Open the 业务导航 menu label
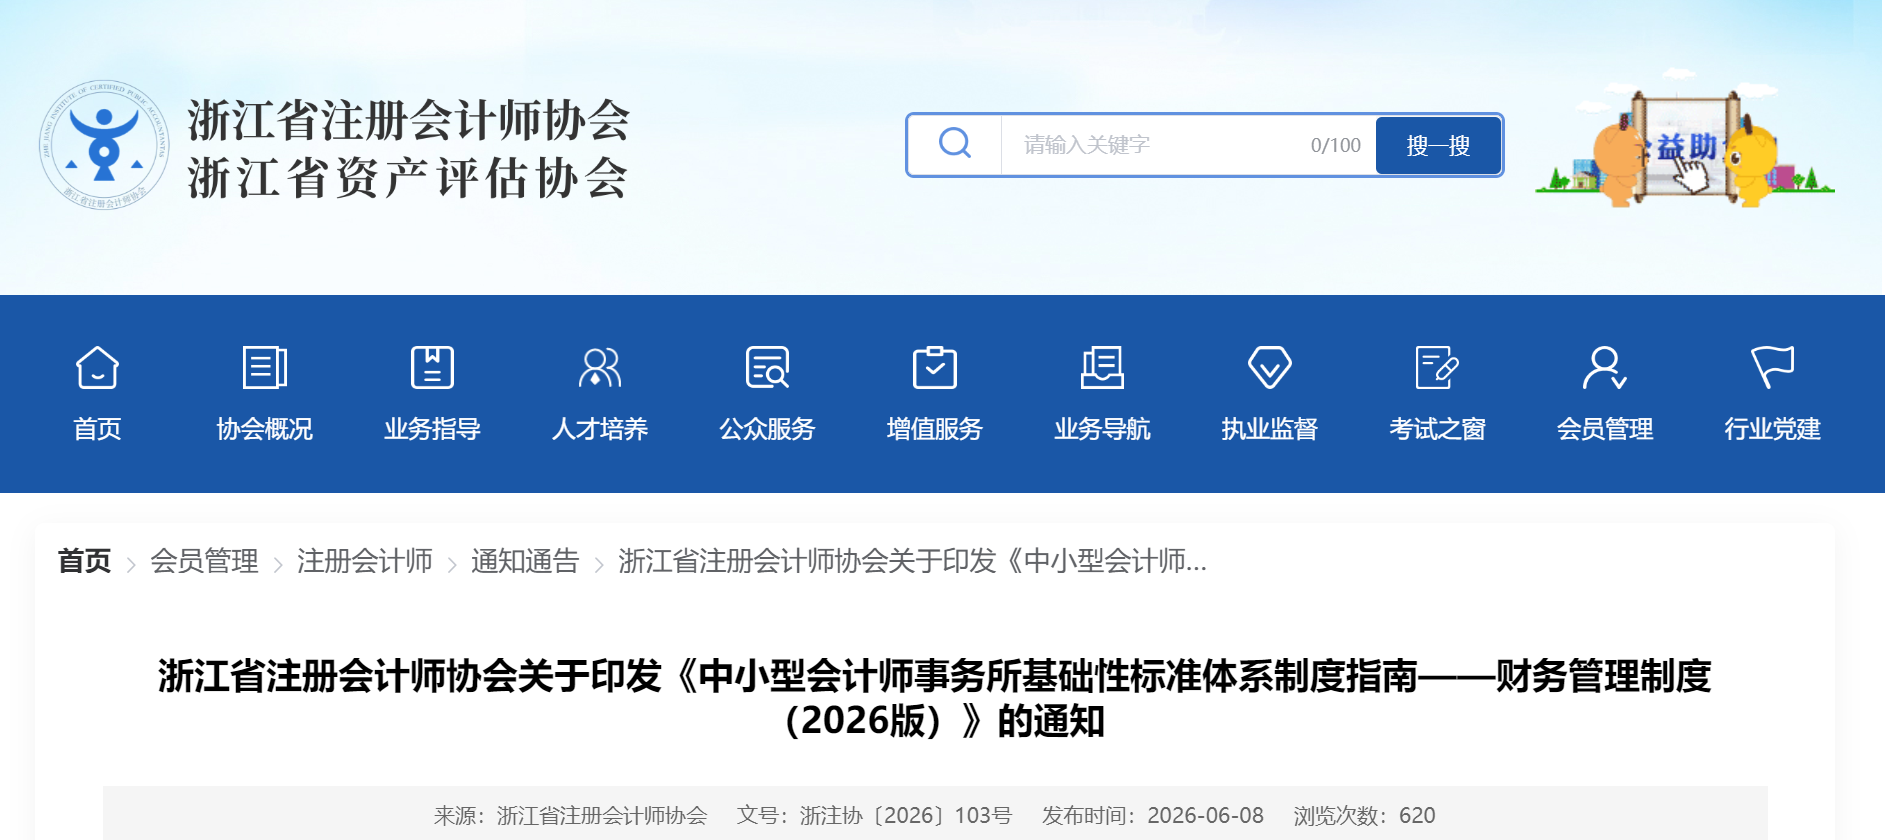Screen dimensions: 1885x840 pyautogui.click(x=1102, y=429)
